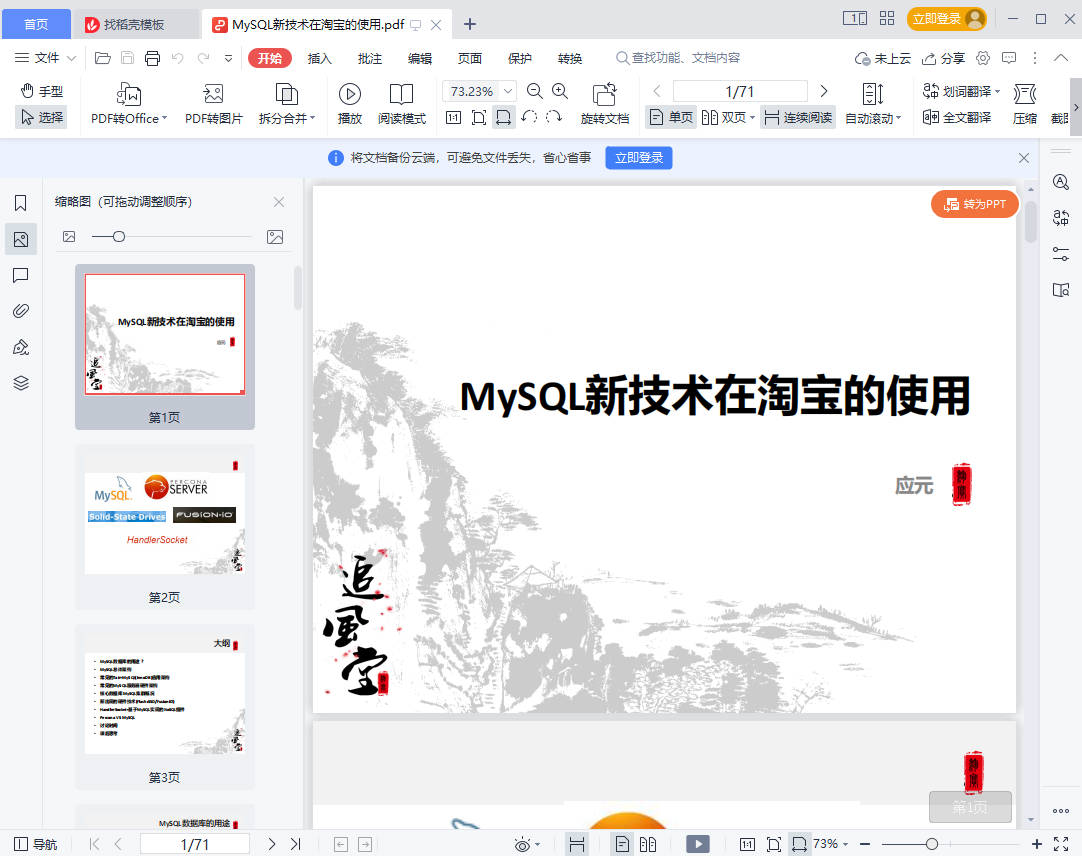
Task: Open the 文件 menu dropdown
Action: (x=46, y=58)
